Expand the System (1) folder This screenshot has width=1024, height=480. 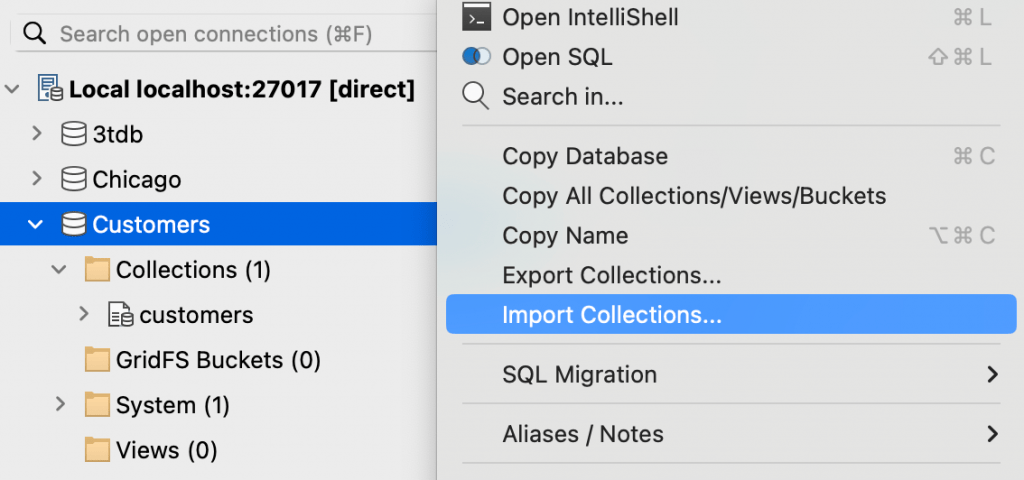(60, 405)
